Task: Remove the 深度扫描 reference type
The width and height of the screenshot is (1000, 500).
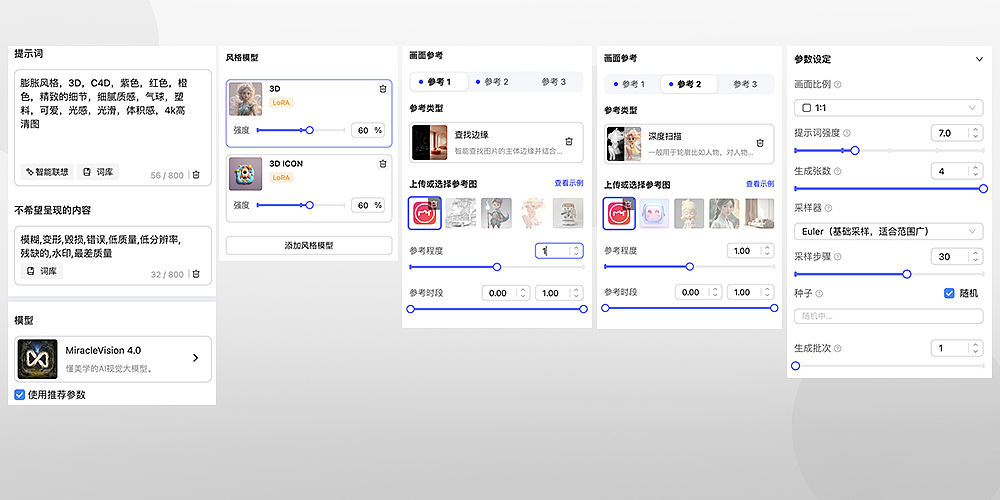Action: (x=760, y=143)
